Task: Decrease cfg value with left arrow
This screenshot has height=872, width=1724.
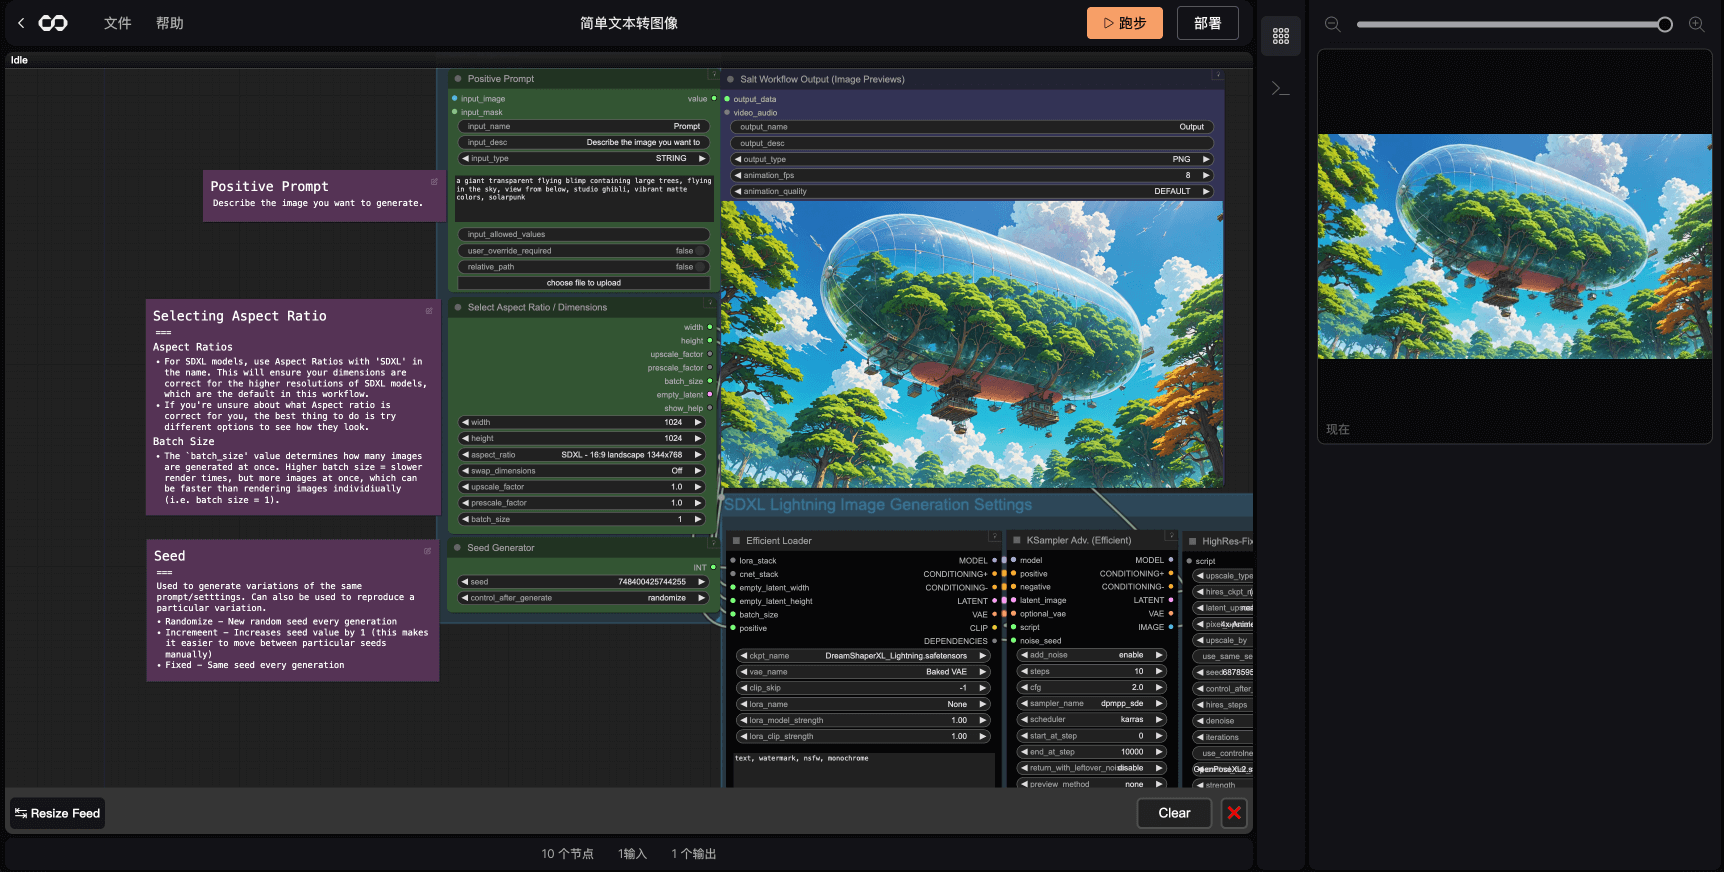Action: [1024, 688]
